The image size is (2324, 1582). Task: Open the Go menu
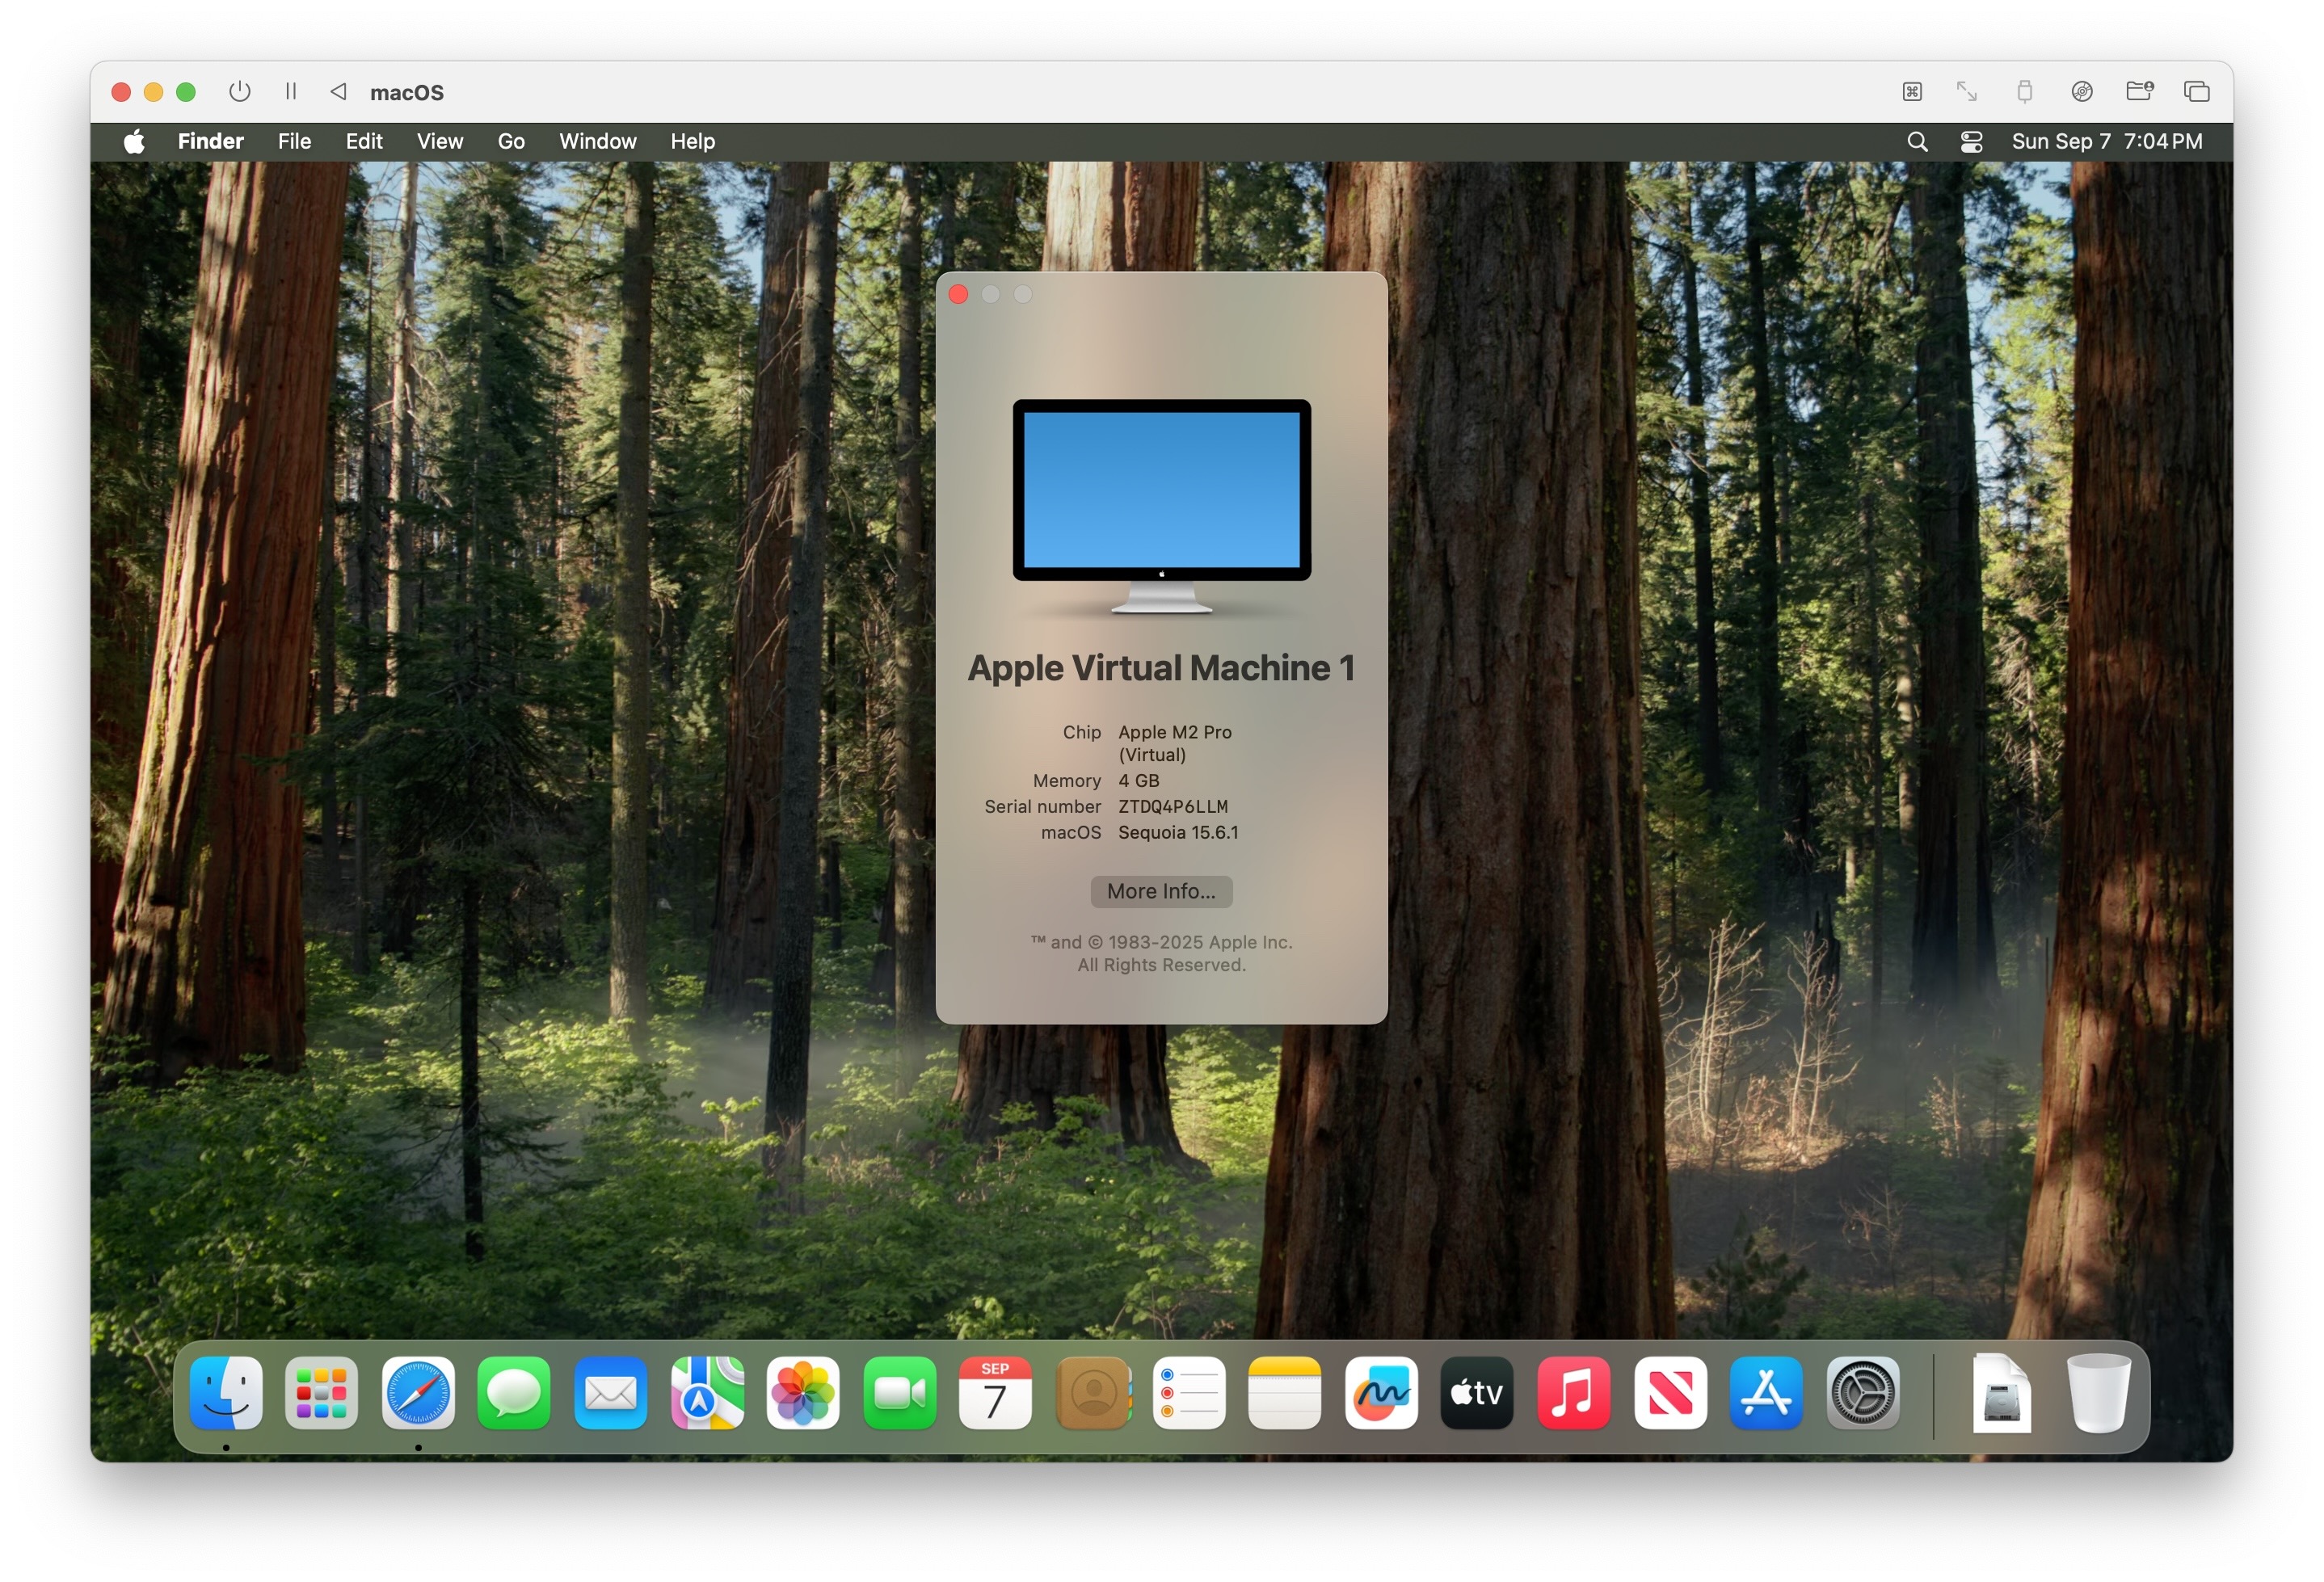pyautogui.click(x=511, y=142)
